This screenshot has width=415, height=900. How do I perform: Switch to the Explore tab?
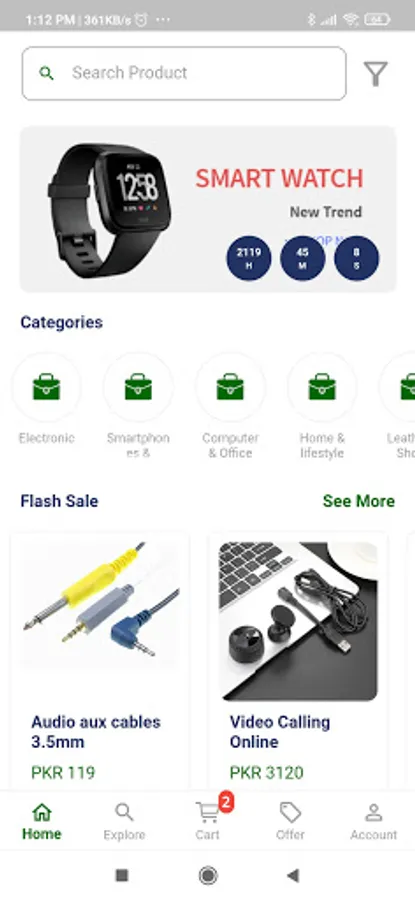tap(125, 821)
